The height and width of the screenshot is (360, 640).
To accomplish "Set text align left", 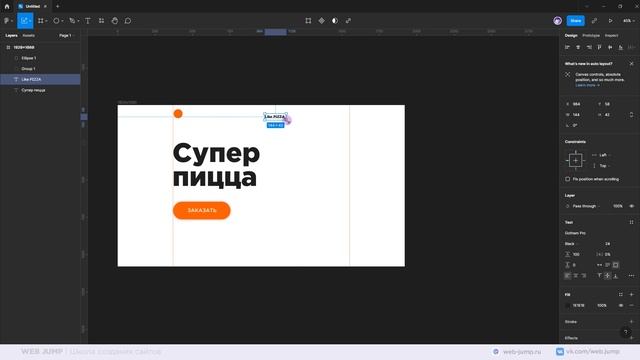I will [x=567, y=276].
